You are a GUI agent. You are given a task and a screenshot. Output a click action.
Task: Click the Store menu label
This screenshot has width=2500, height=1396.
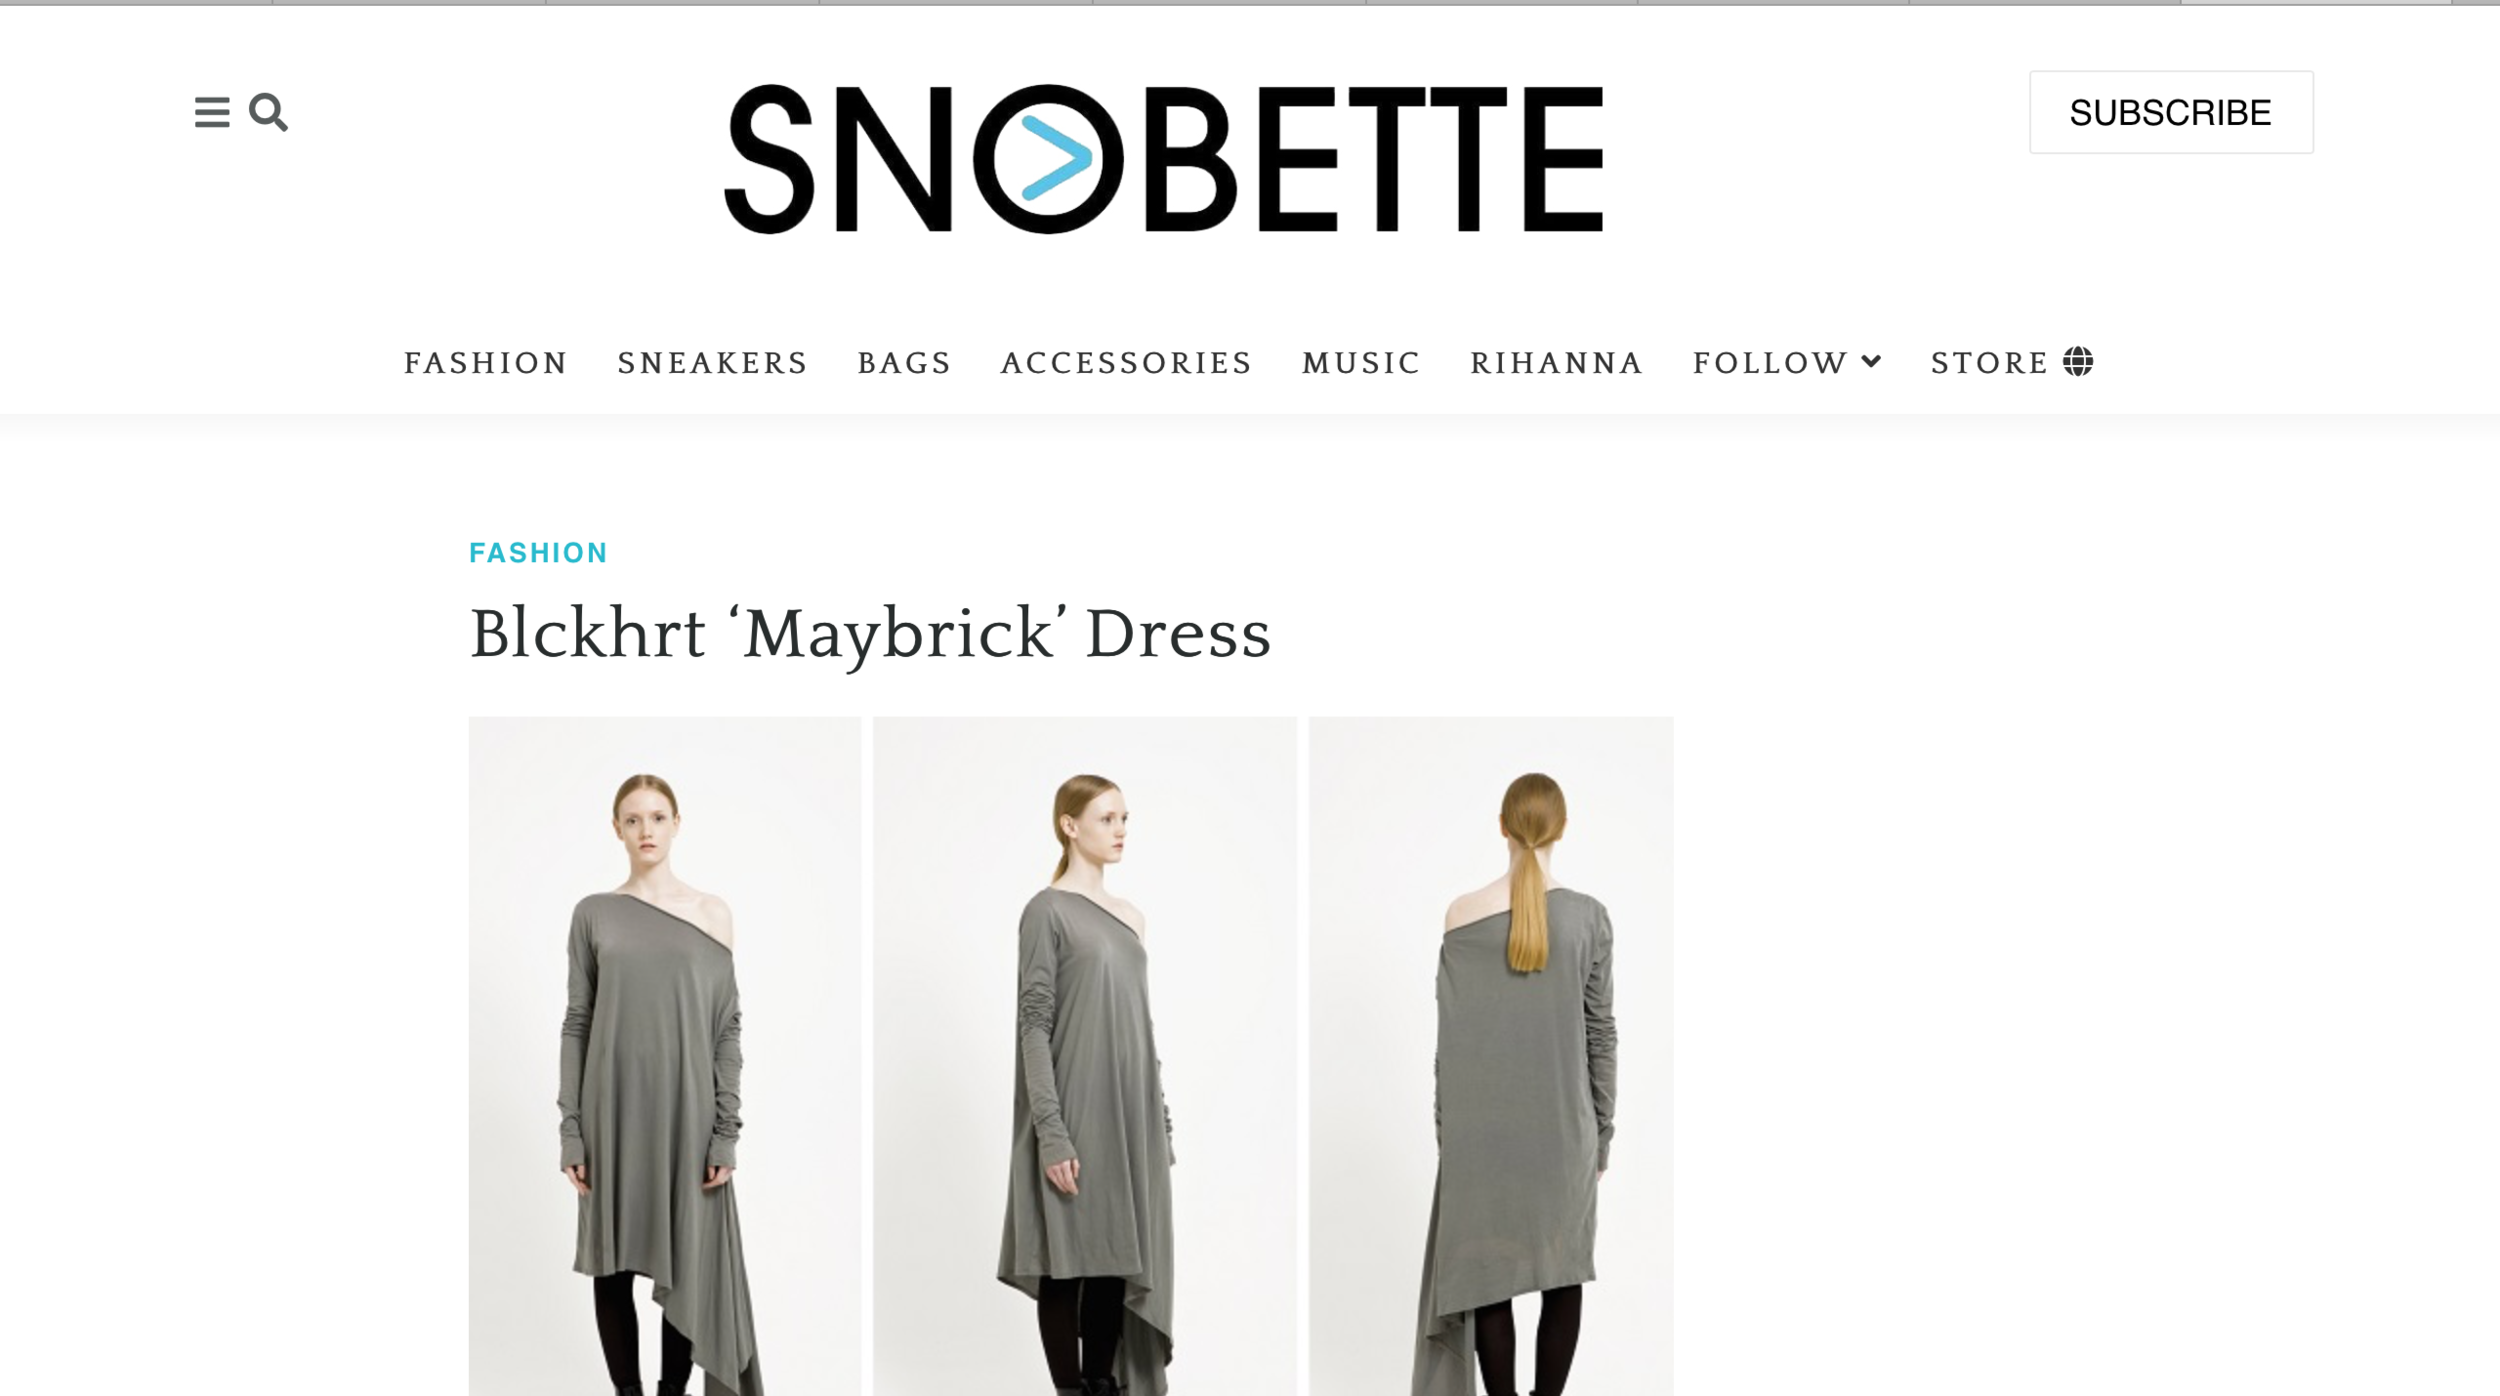pos(1990,362)
